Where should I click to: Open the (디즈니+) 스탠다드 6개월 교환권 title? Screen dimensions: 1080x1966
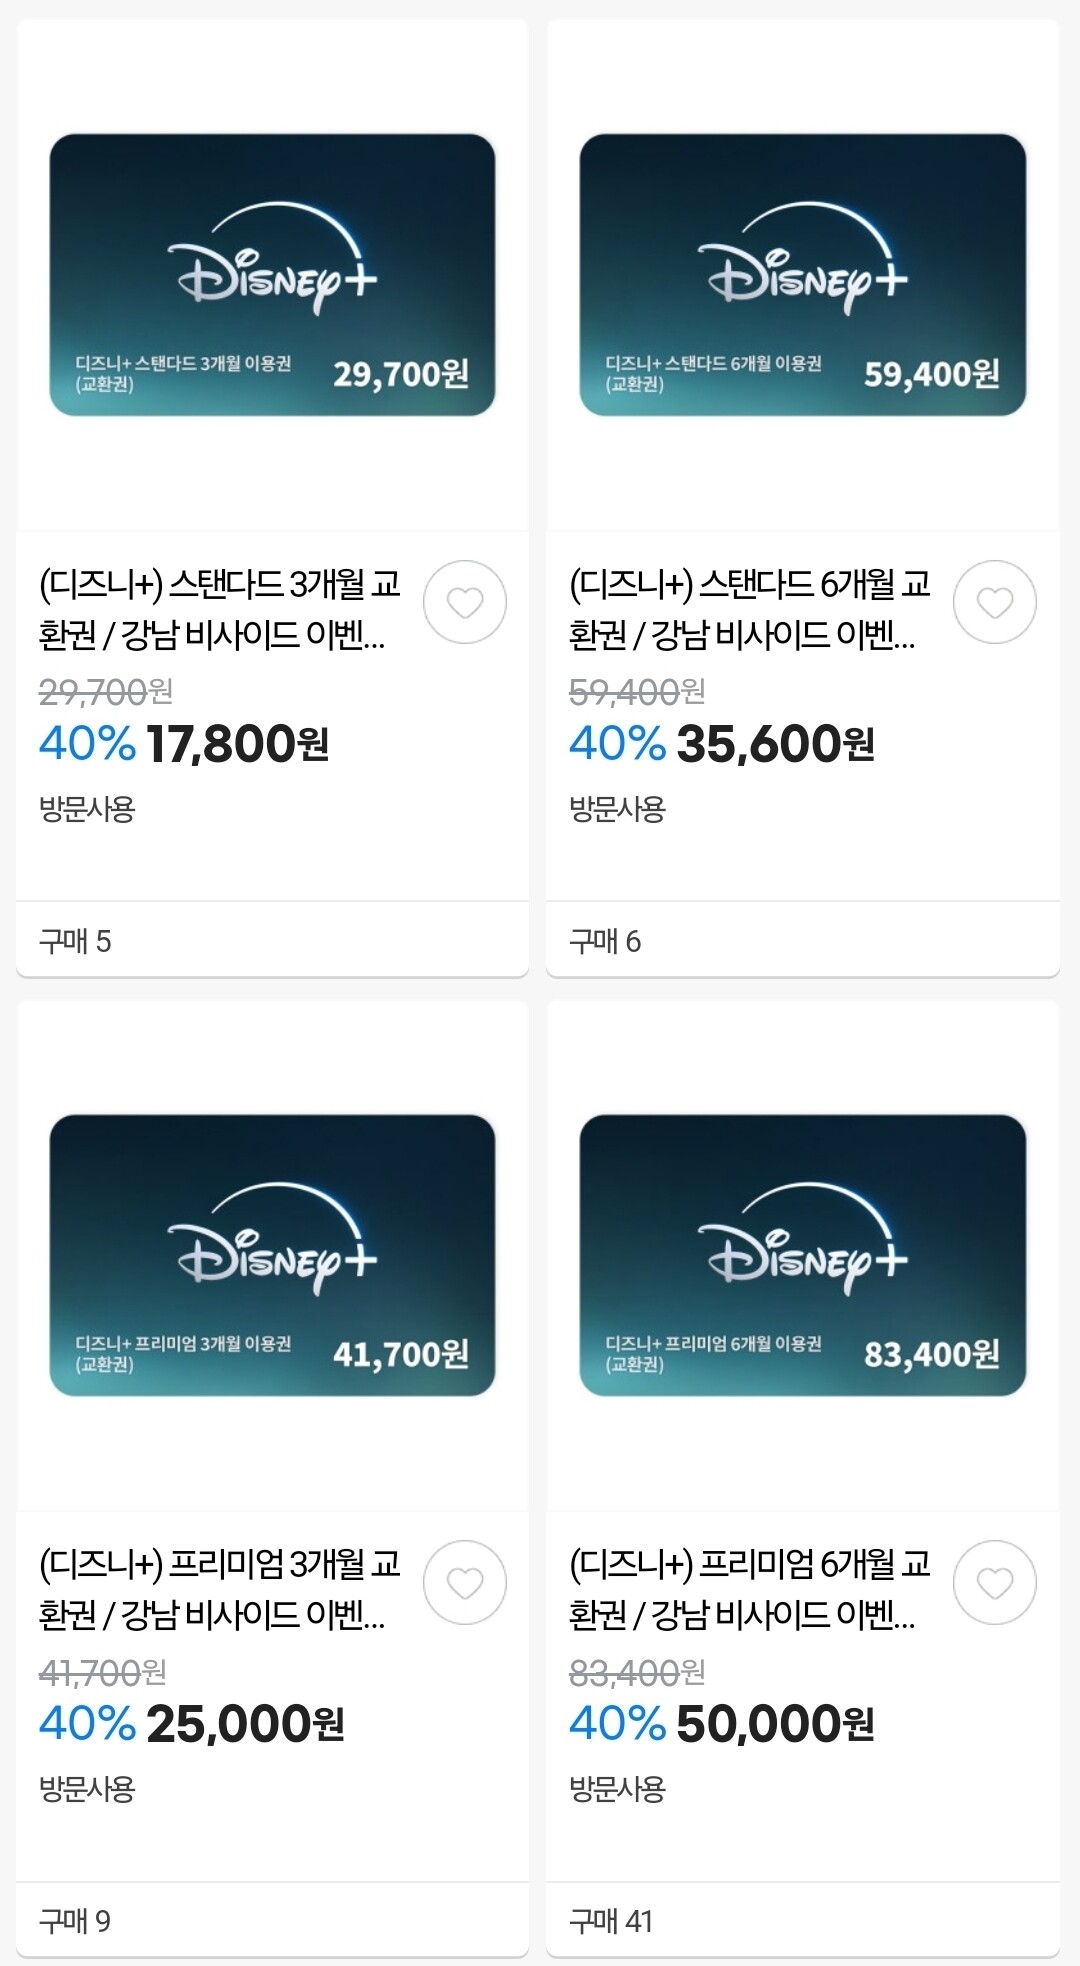749,608
